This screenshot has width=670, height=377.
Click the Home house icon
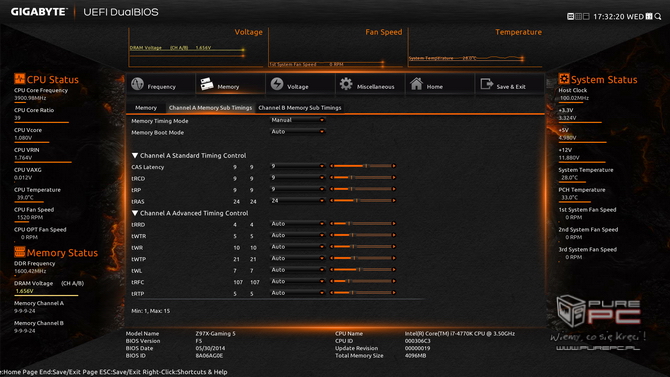click(416, 84)
